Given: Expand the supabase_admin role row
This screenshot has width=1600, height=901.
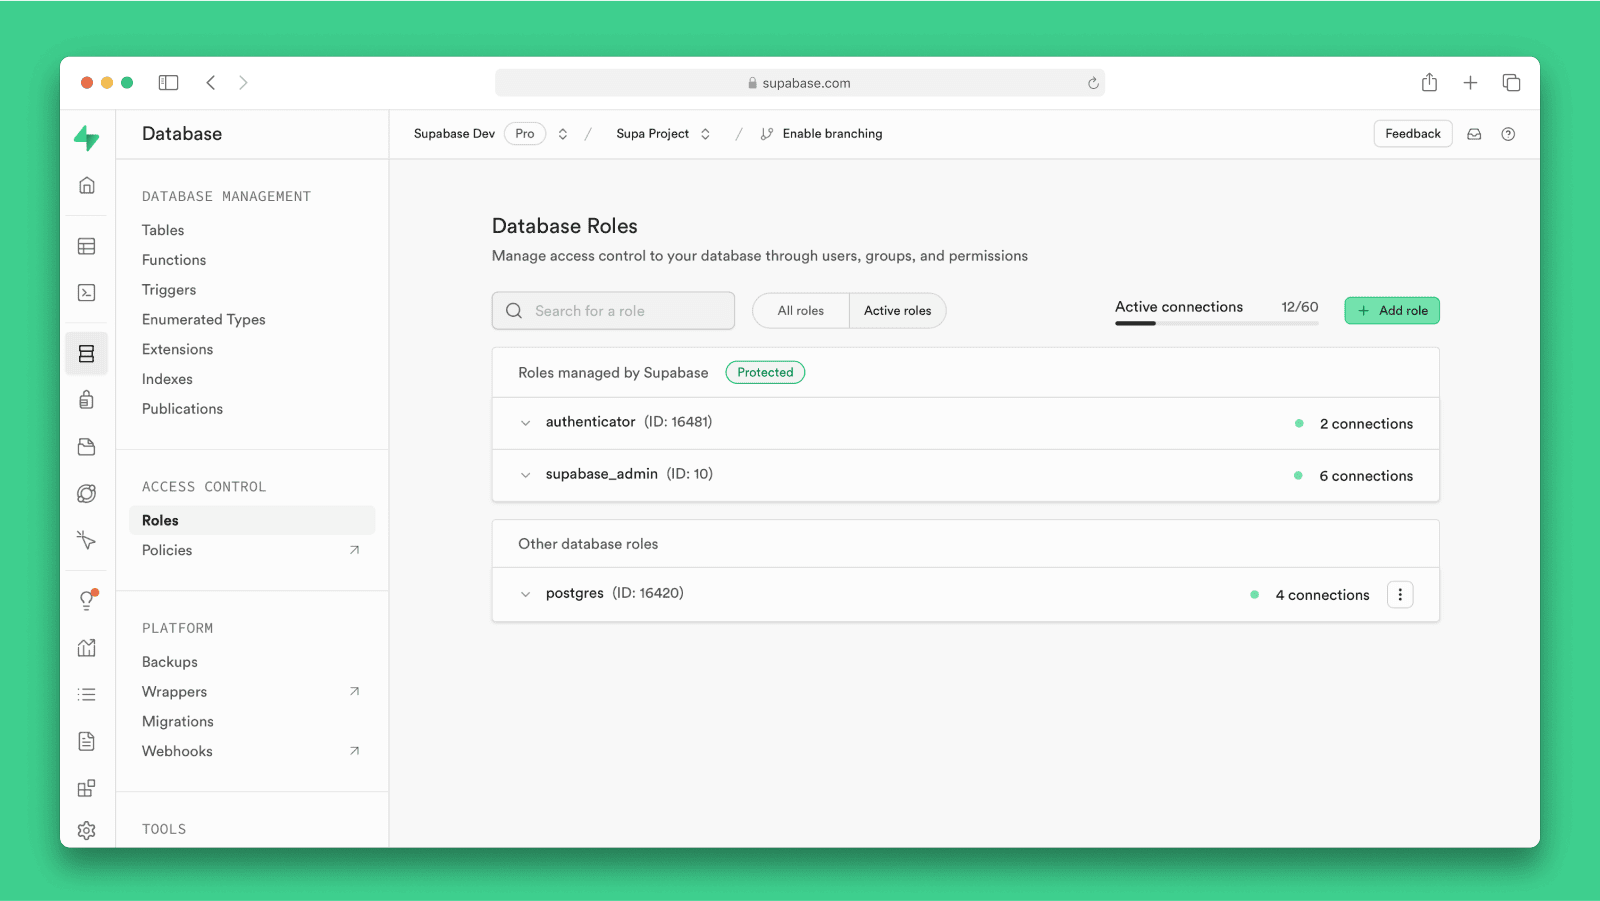Looking at the screenshot, I should pos(525,475).
